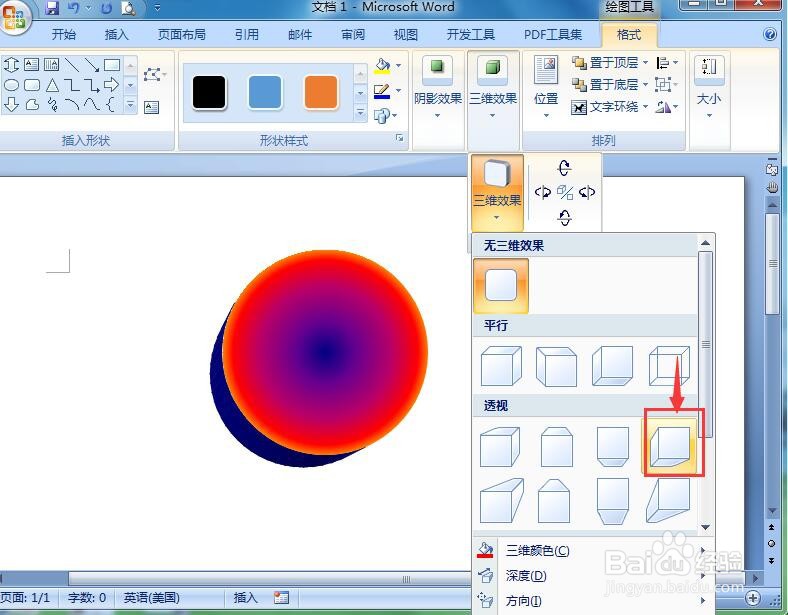Open the 三维颜色(C) submenu
Image resolution: width=788 pixels, height=615 pixels.
click(593, 551)
